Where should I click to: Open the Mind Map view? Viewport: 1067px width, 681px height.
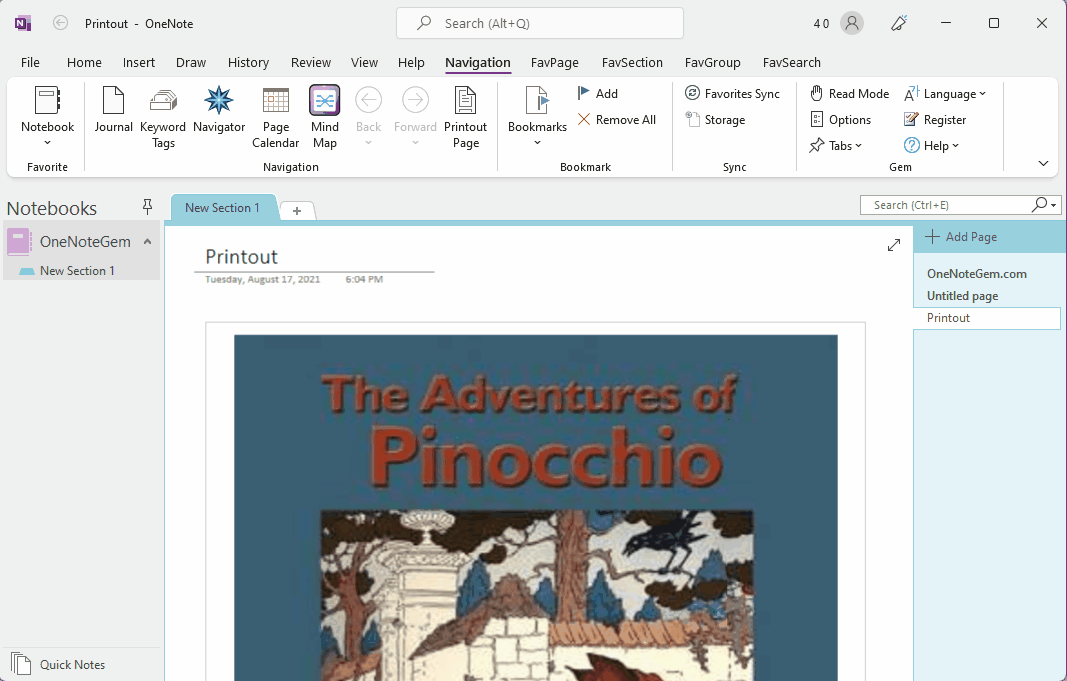click(x=325, y=117)
